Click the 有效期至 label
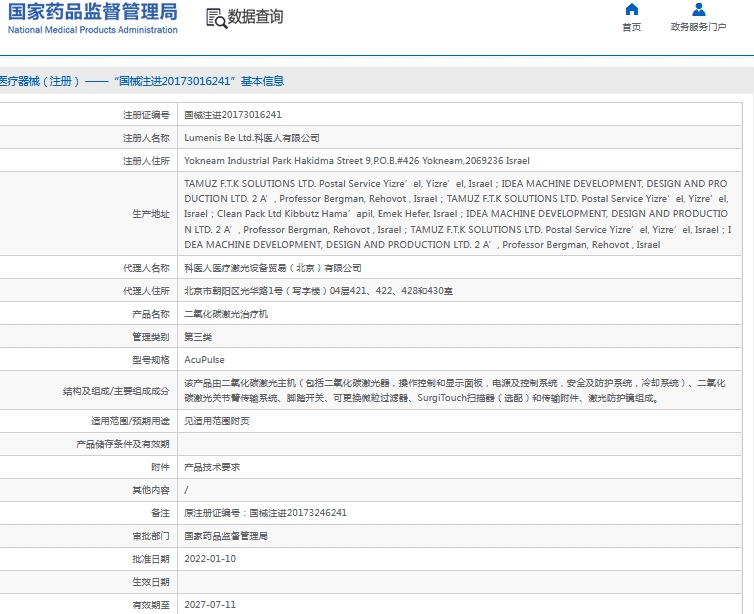Viewport: 754px width, 614px height. 151,604
